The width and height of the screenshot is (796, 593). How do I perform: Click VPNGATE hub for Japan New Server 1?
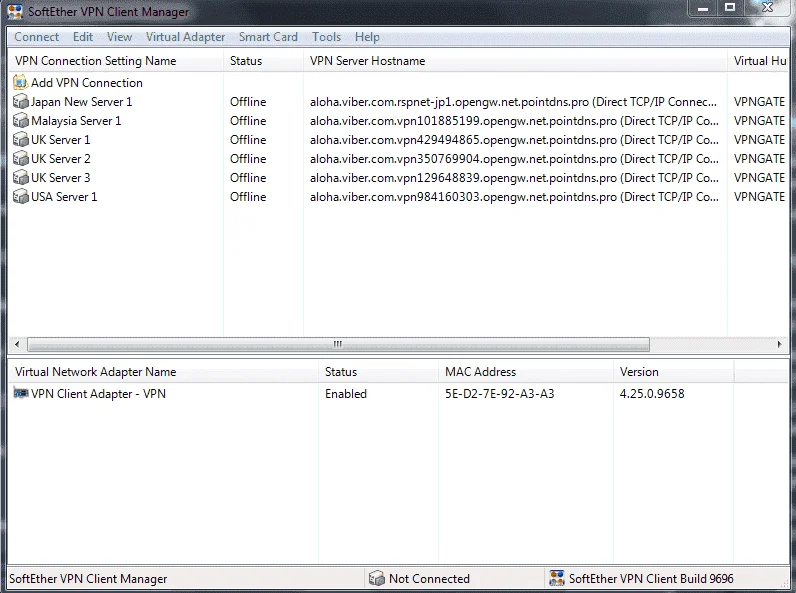click(x=759, y=102)
